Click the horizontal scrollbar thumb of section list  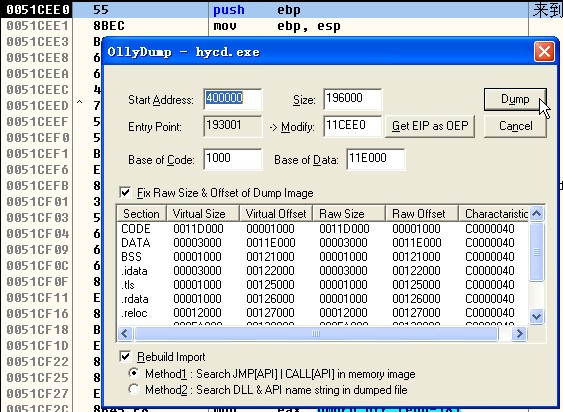pyautogui.click(x=316, y=334)
